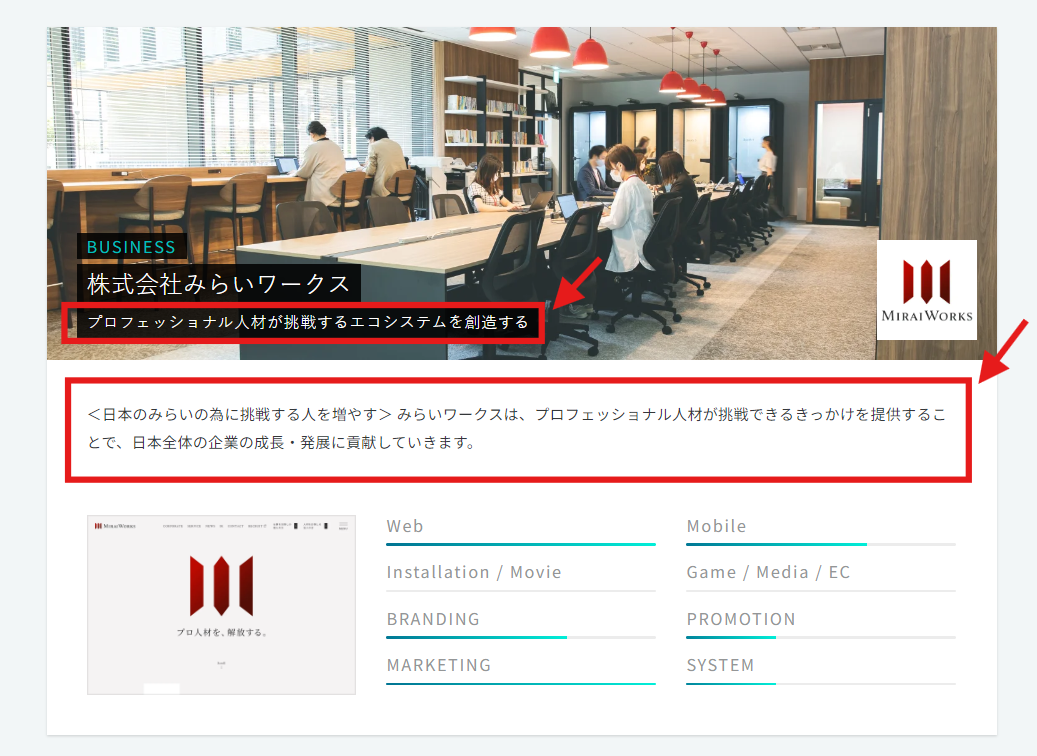The height and width of the screenshot is (756, 1037).
Task: Click the MiraiWorks logo badge on photo
Action: pos(927,290)
